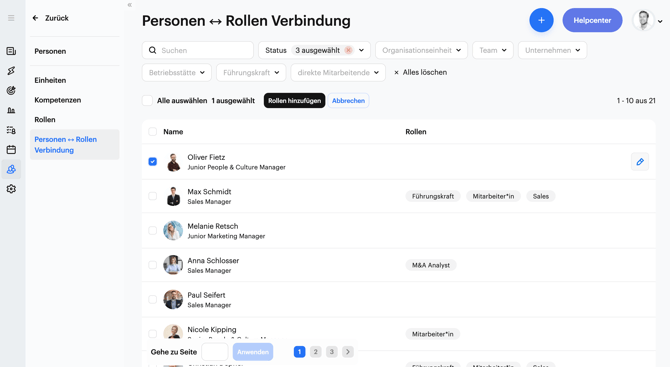This screenshot has width=670, height=367.
Task: Open Rollen in the side menu
Action: (45, 120)
